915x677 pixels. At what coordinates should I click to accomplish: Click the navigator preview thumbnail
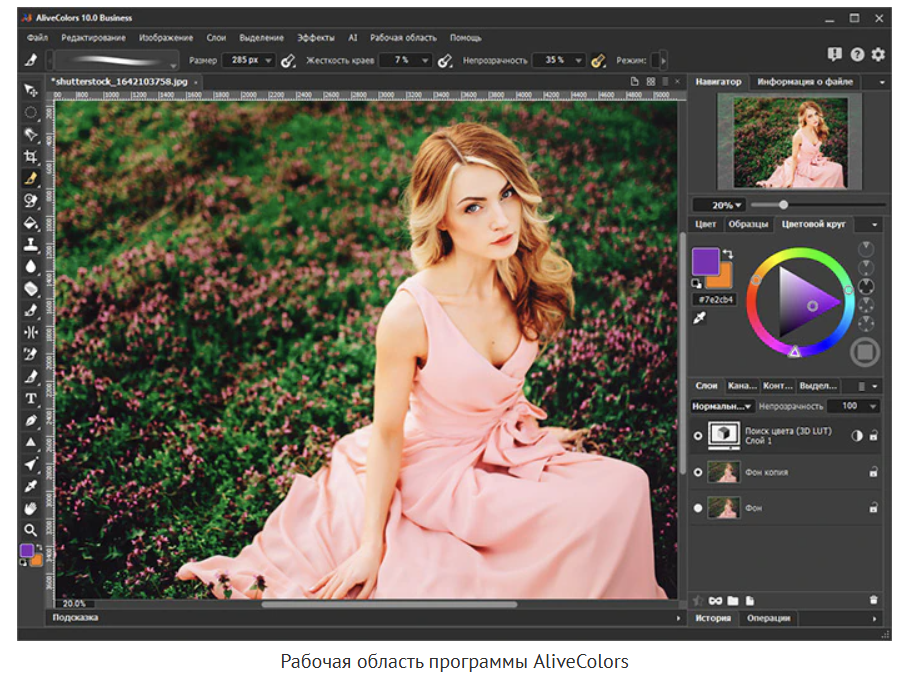790,142
